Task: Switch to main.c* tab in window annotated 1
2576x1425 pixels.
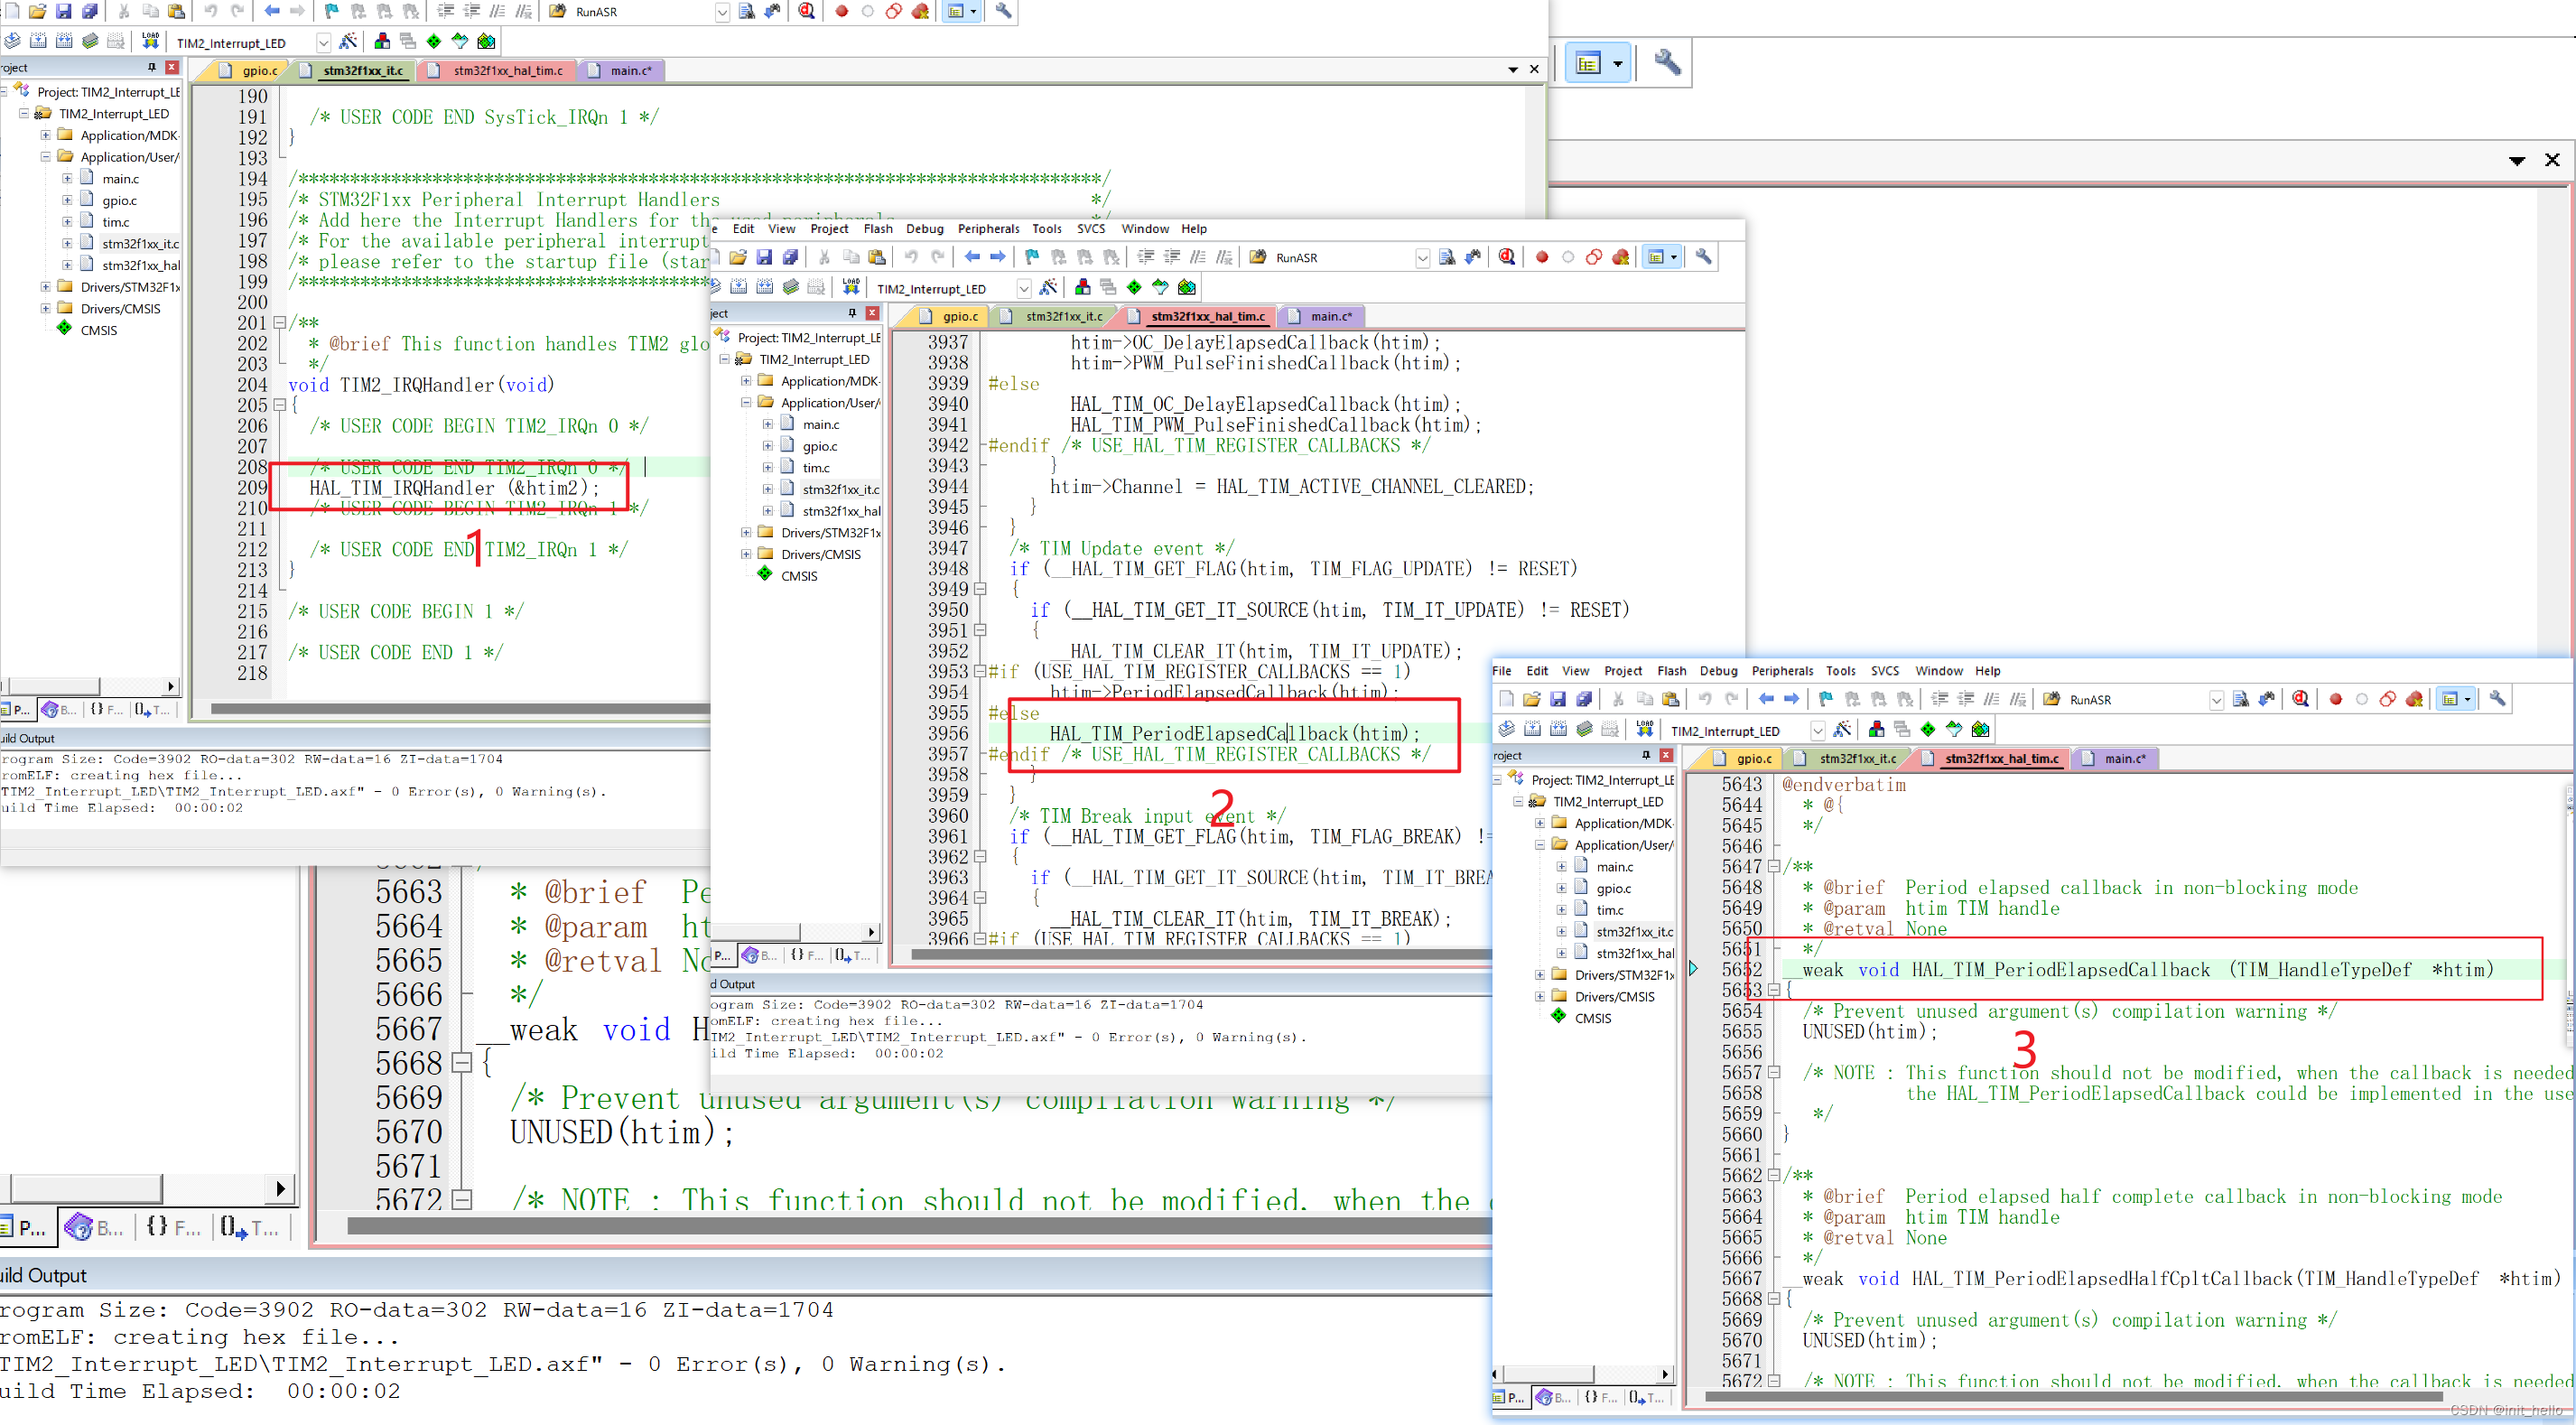Action: [x=629, y=70]
